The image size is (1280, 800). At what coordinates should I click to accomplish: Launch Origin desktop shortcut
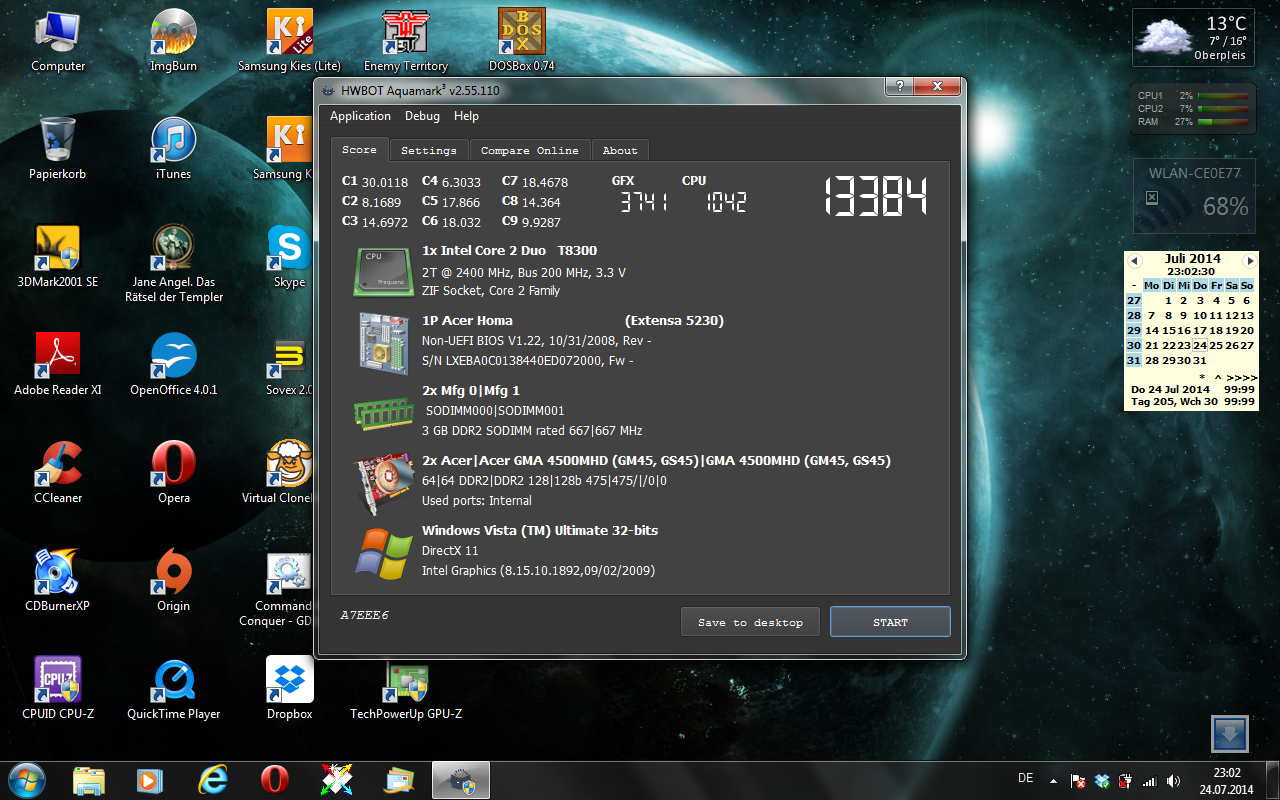click(x=173, y=580)
